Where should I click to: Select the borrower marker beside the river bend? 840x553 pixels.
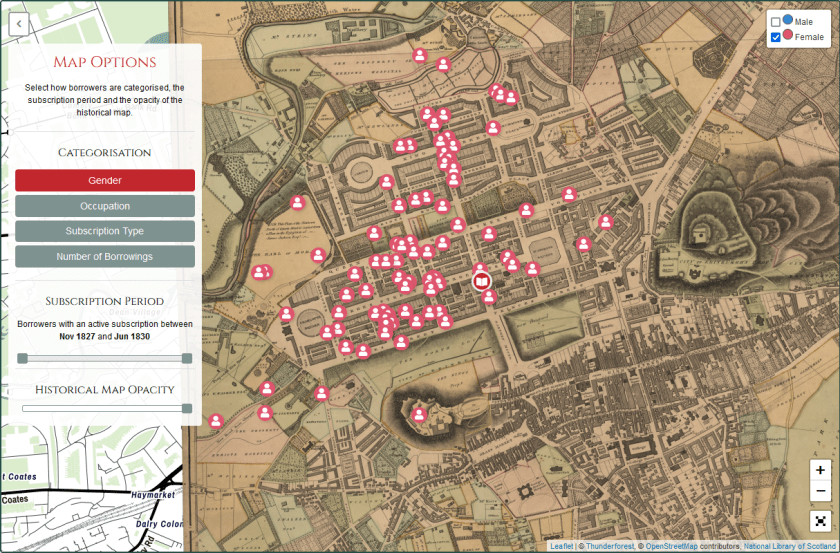point(297,203)
